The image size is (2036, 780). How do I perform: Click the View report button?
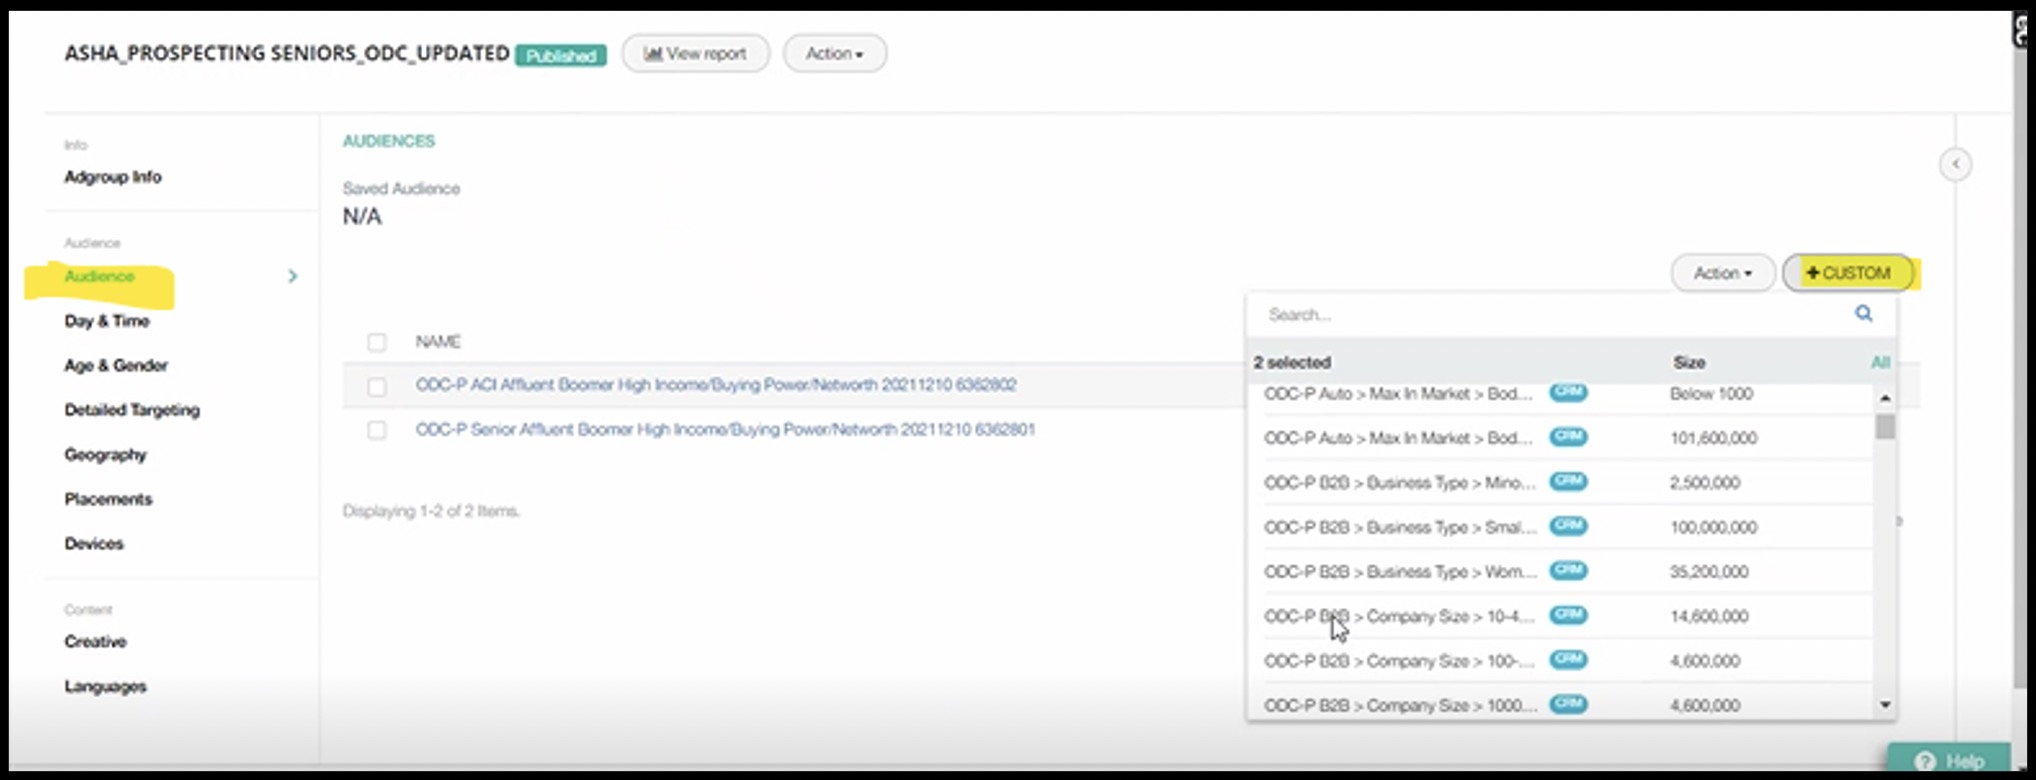click(696, 54)
